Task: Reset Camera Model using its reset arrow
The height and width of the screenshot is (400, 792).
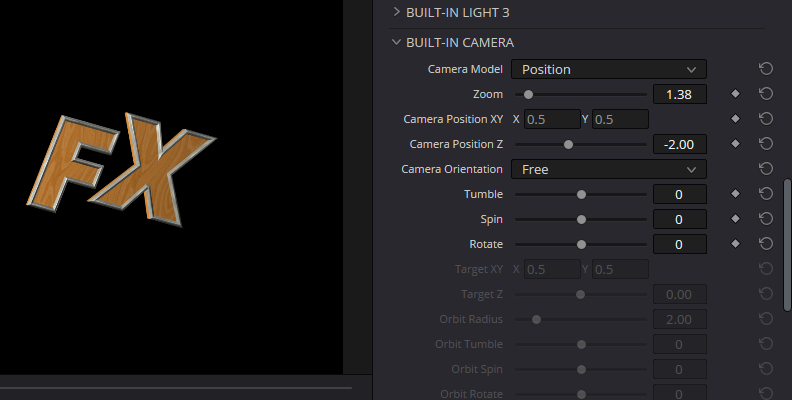Action: click(766, 69)
